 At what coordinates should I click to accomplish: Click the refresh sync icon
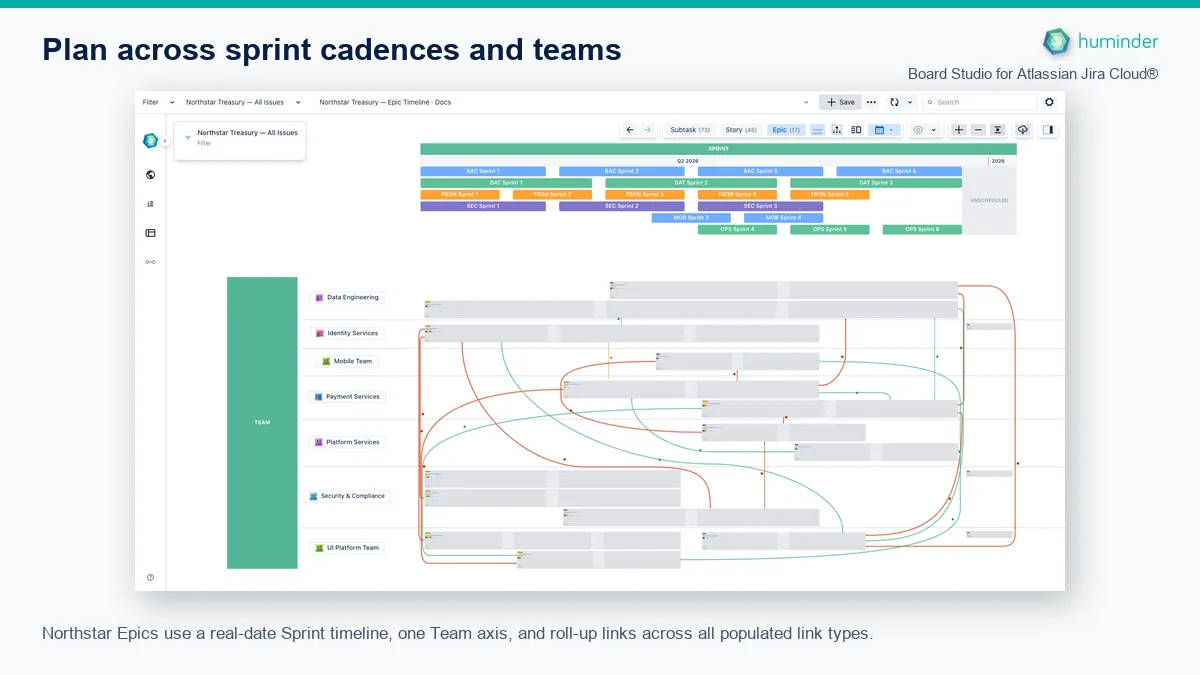click(x=894, y=102)
